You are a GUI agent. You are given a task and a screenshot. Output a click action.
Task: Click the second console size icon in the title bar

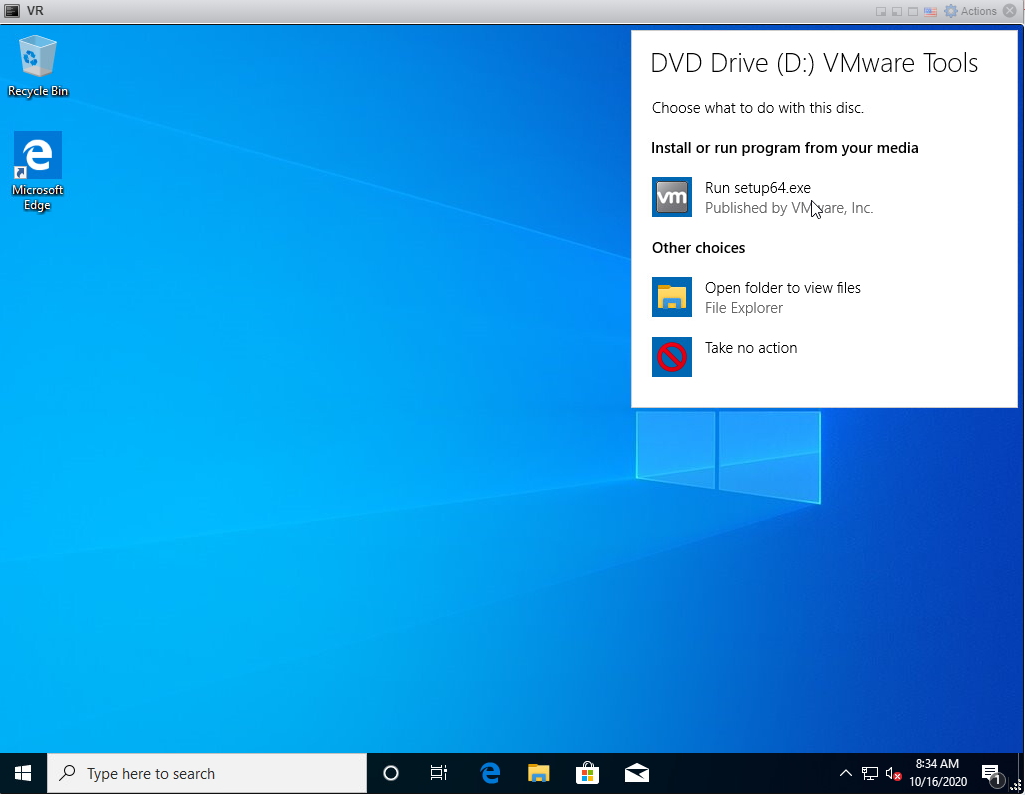[897, 12]
